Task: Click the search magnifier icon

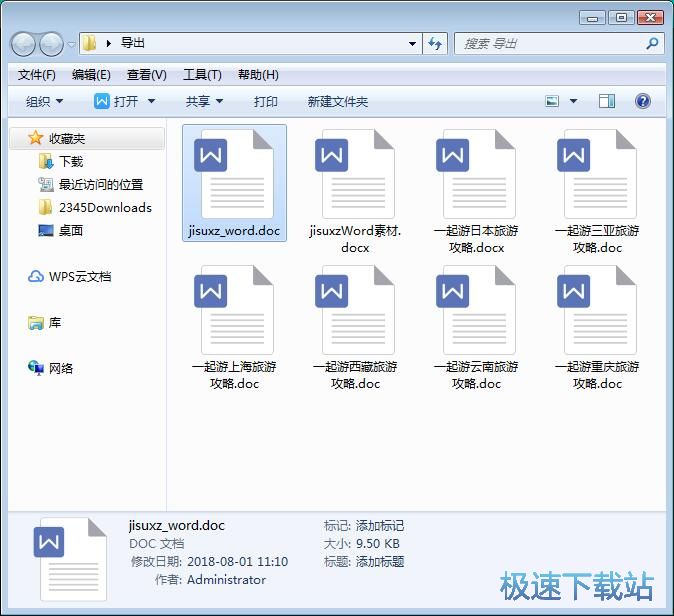Action: 652,43
